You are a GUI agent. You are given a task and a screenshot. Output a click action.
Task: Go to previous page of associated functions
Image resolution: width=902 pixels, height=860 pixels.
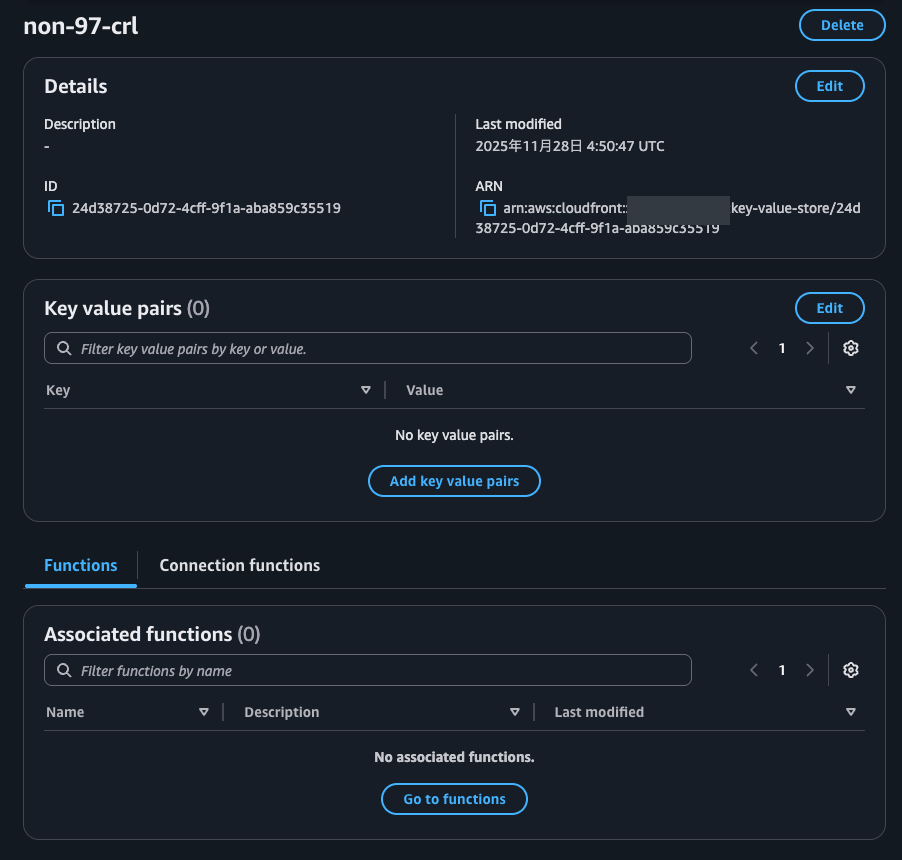tap(754, 670)
